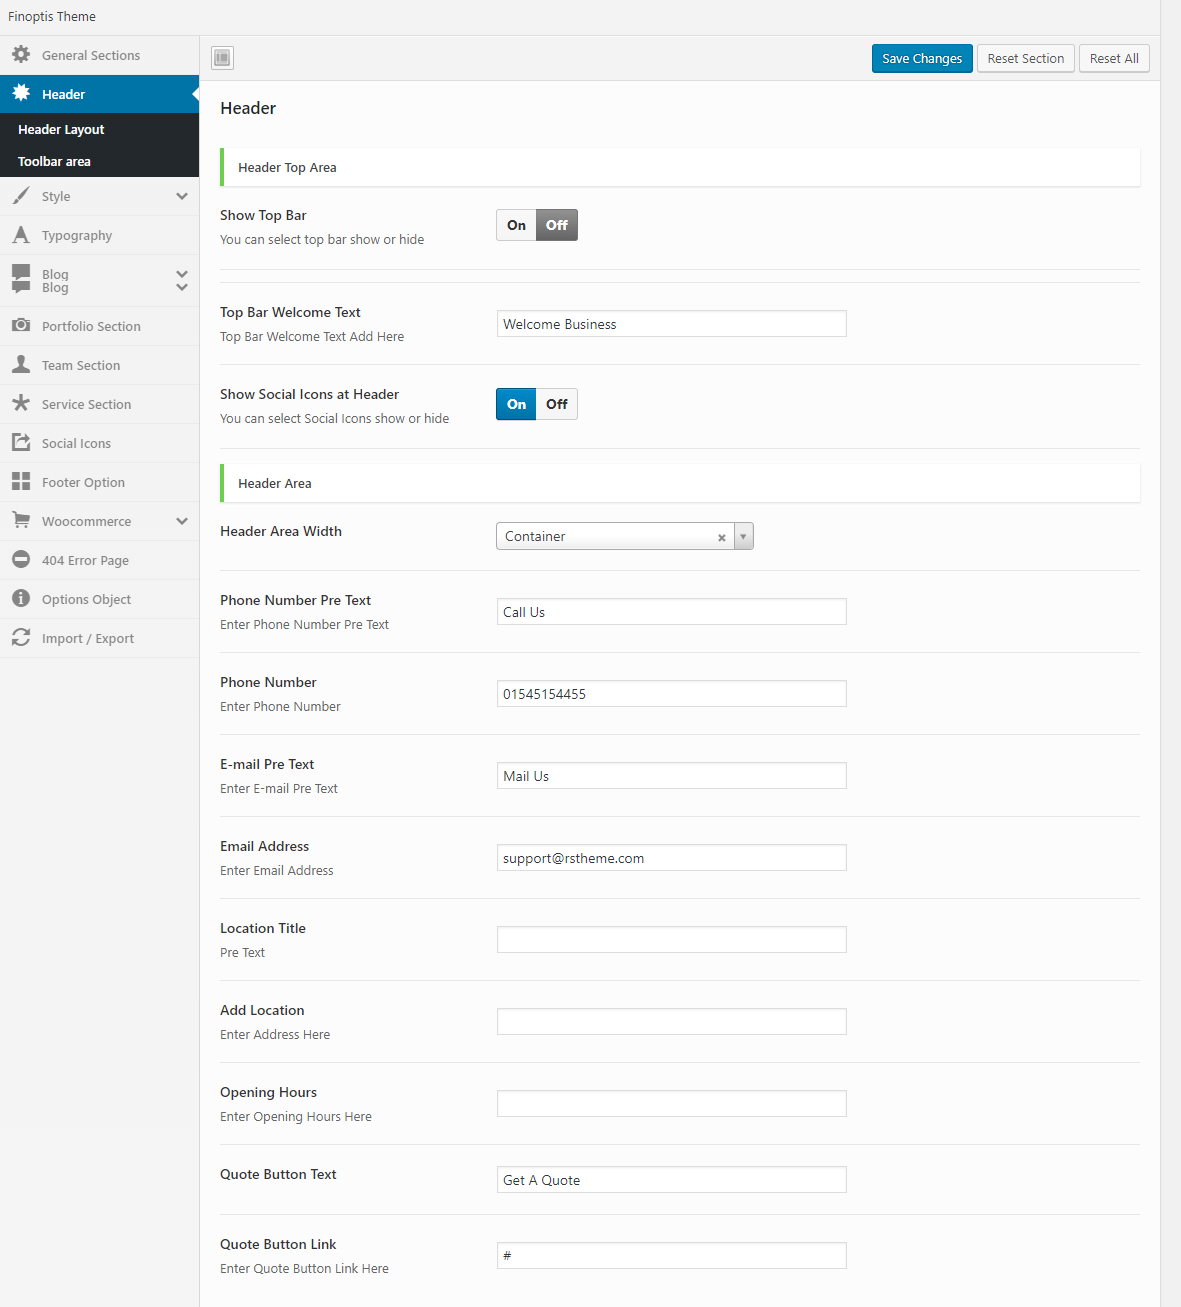Click the Footer Option grid icon
The height and width of the screenshot is (1307, 1181).
[21, 482]
